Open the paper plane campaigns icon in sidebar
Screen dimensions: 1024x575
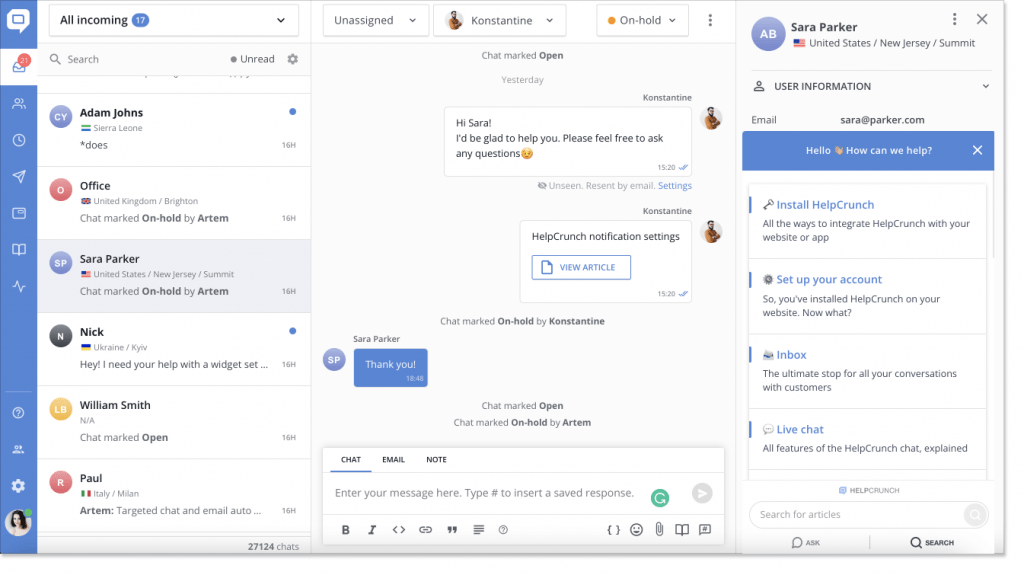click(x=19, y=177)
